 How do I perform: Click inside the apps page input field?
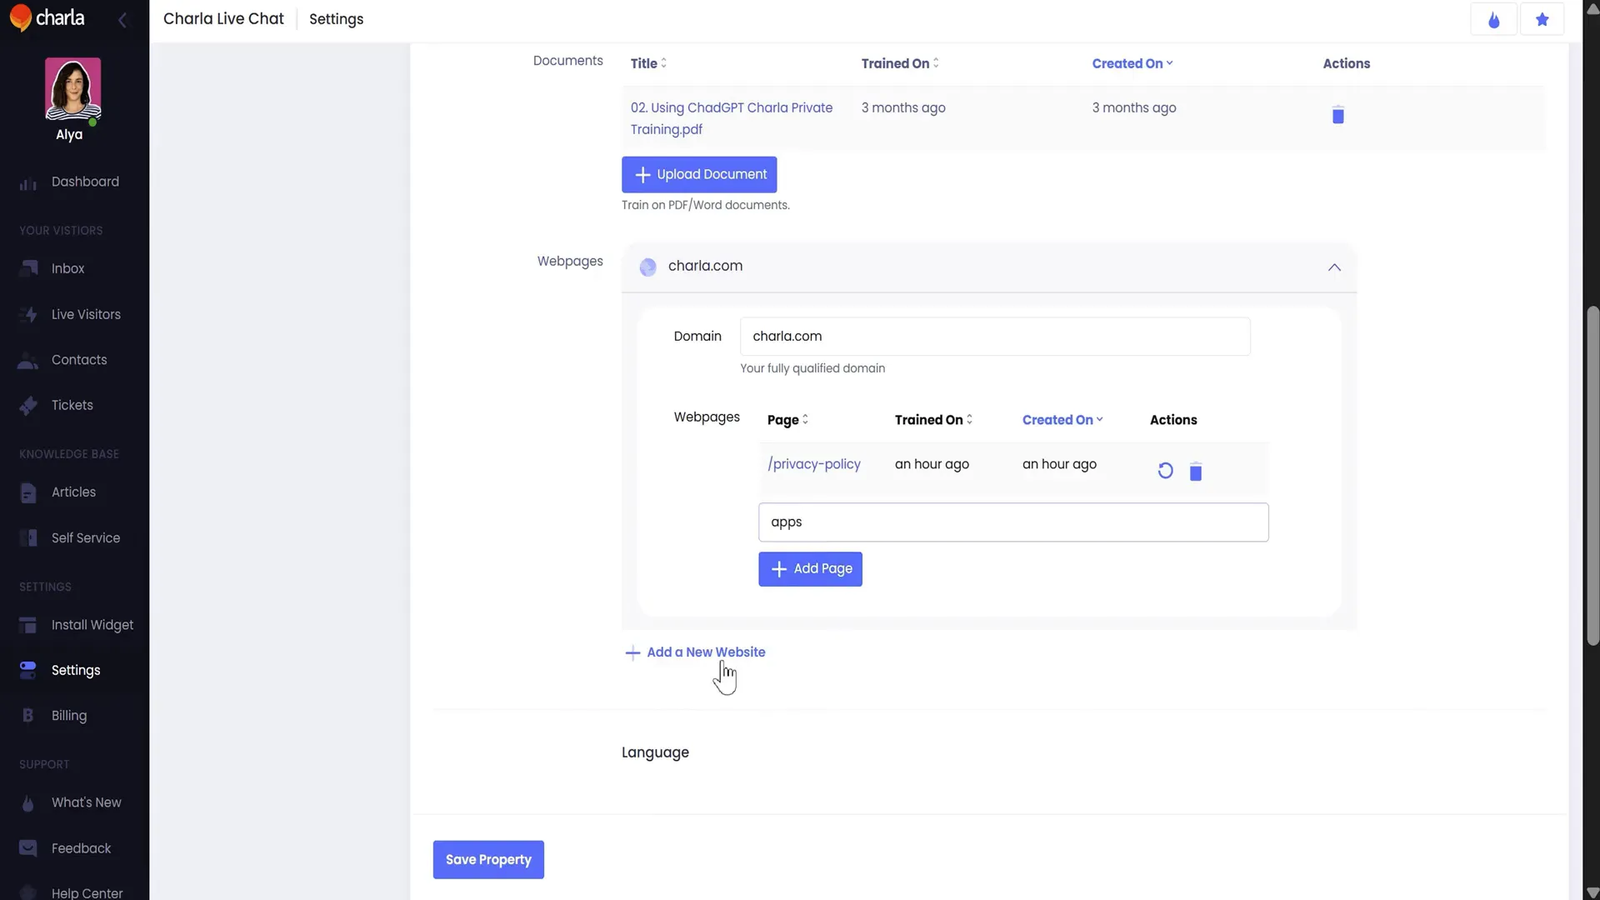coord(1013,521)
